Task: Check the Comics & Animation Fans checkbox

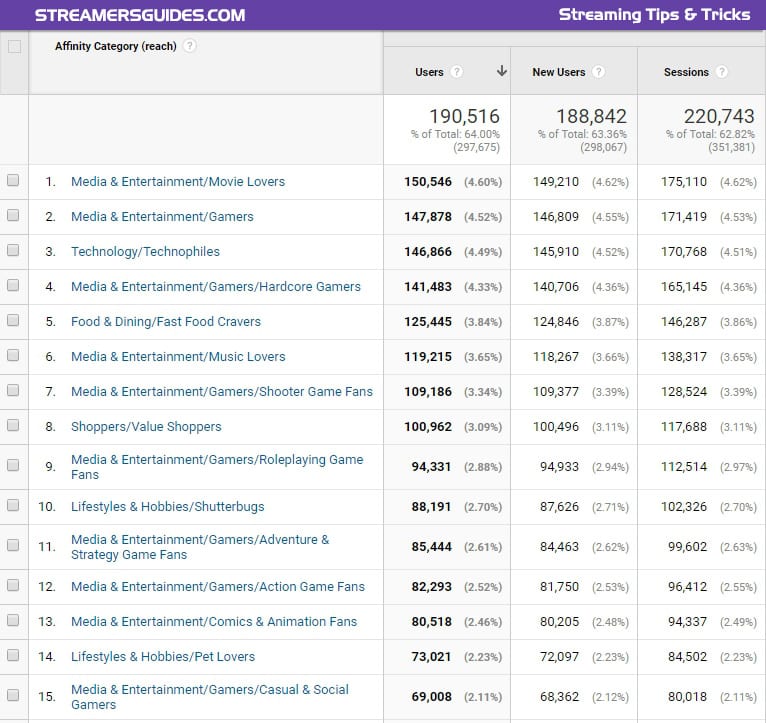Action: (x=13, y=620)
